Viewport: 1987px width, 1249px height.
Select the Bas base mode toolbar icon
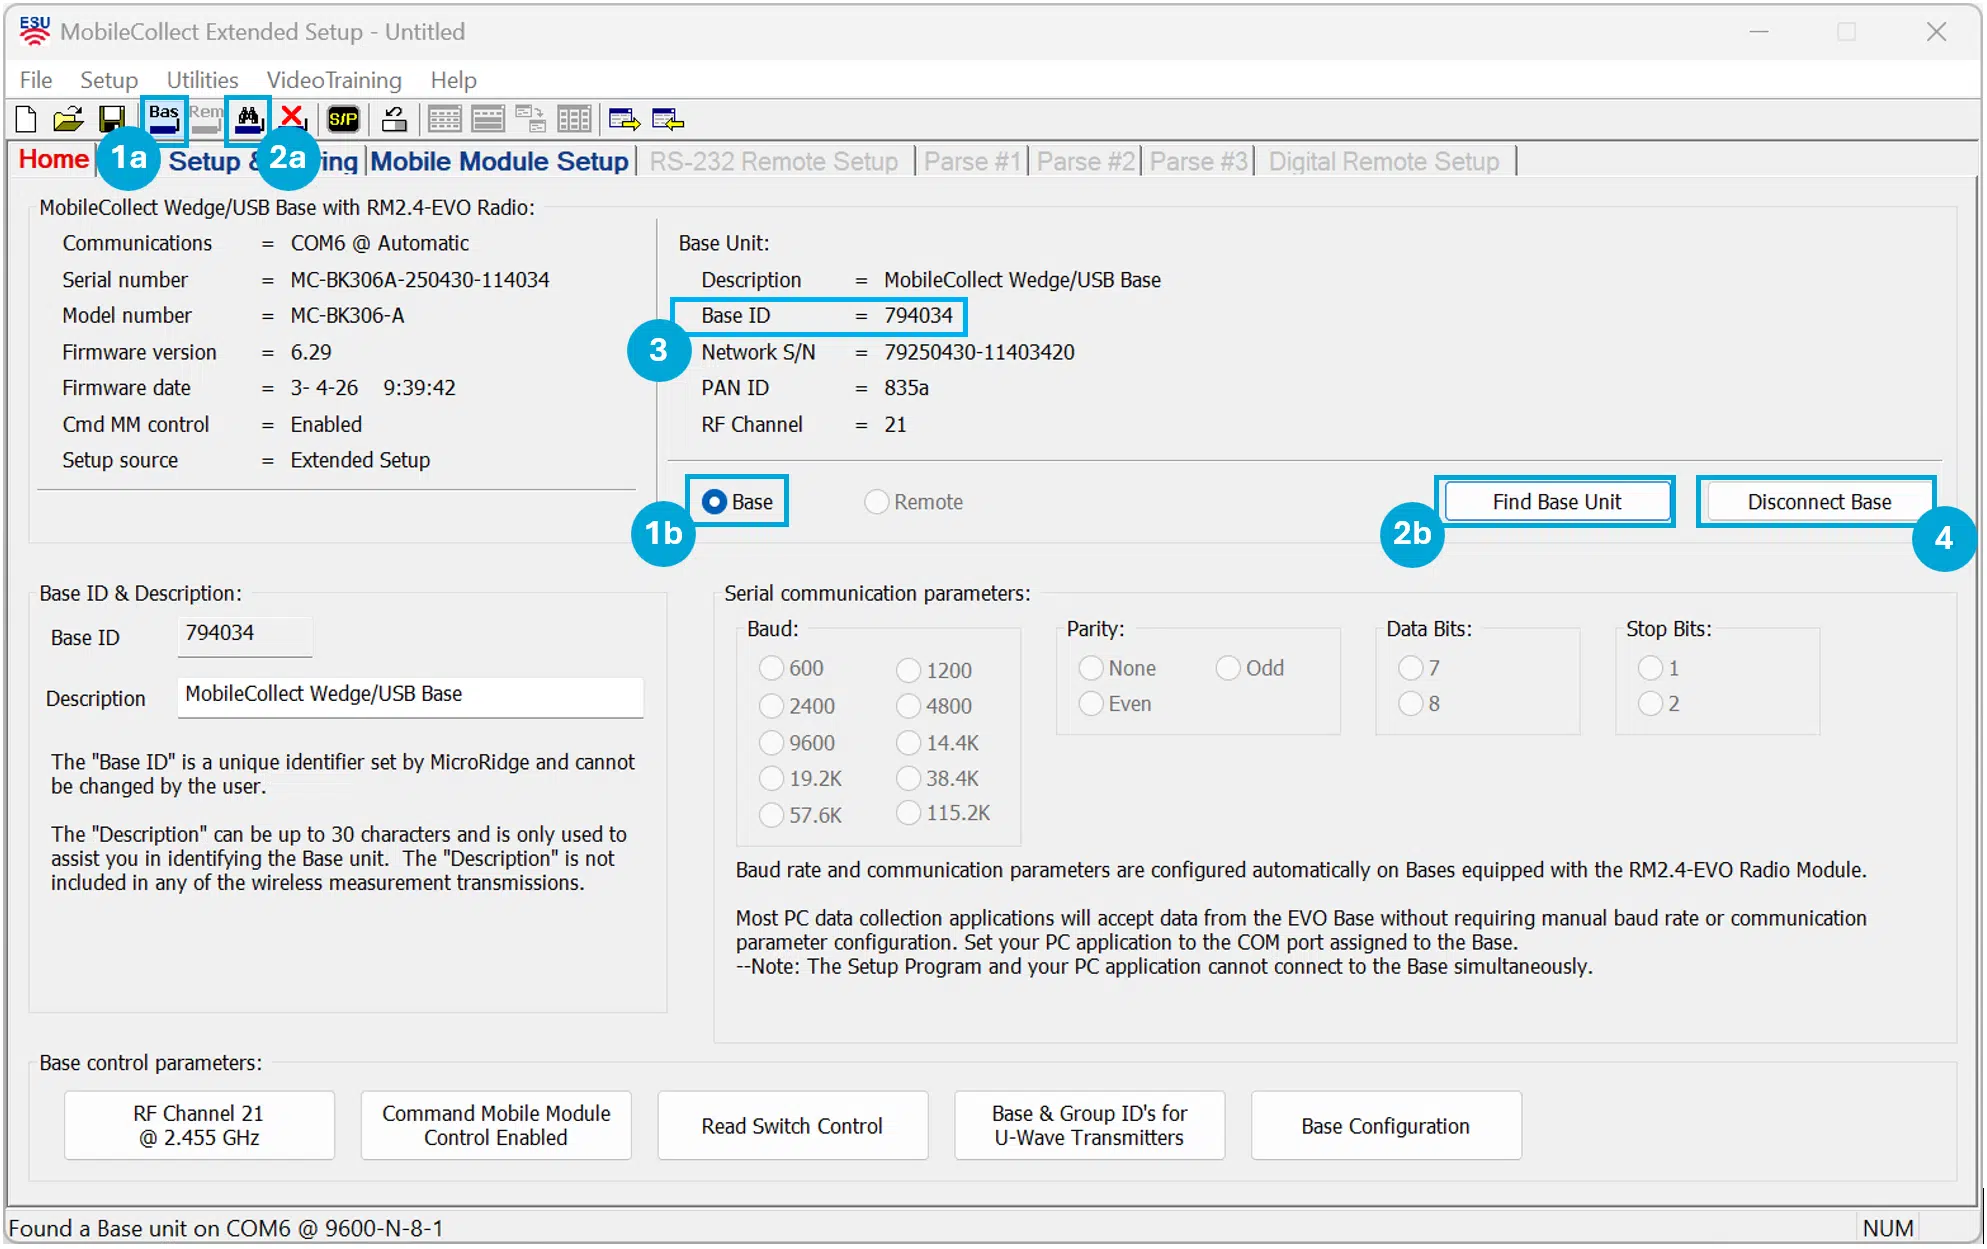(164, 119)
